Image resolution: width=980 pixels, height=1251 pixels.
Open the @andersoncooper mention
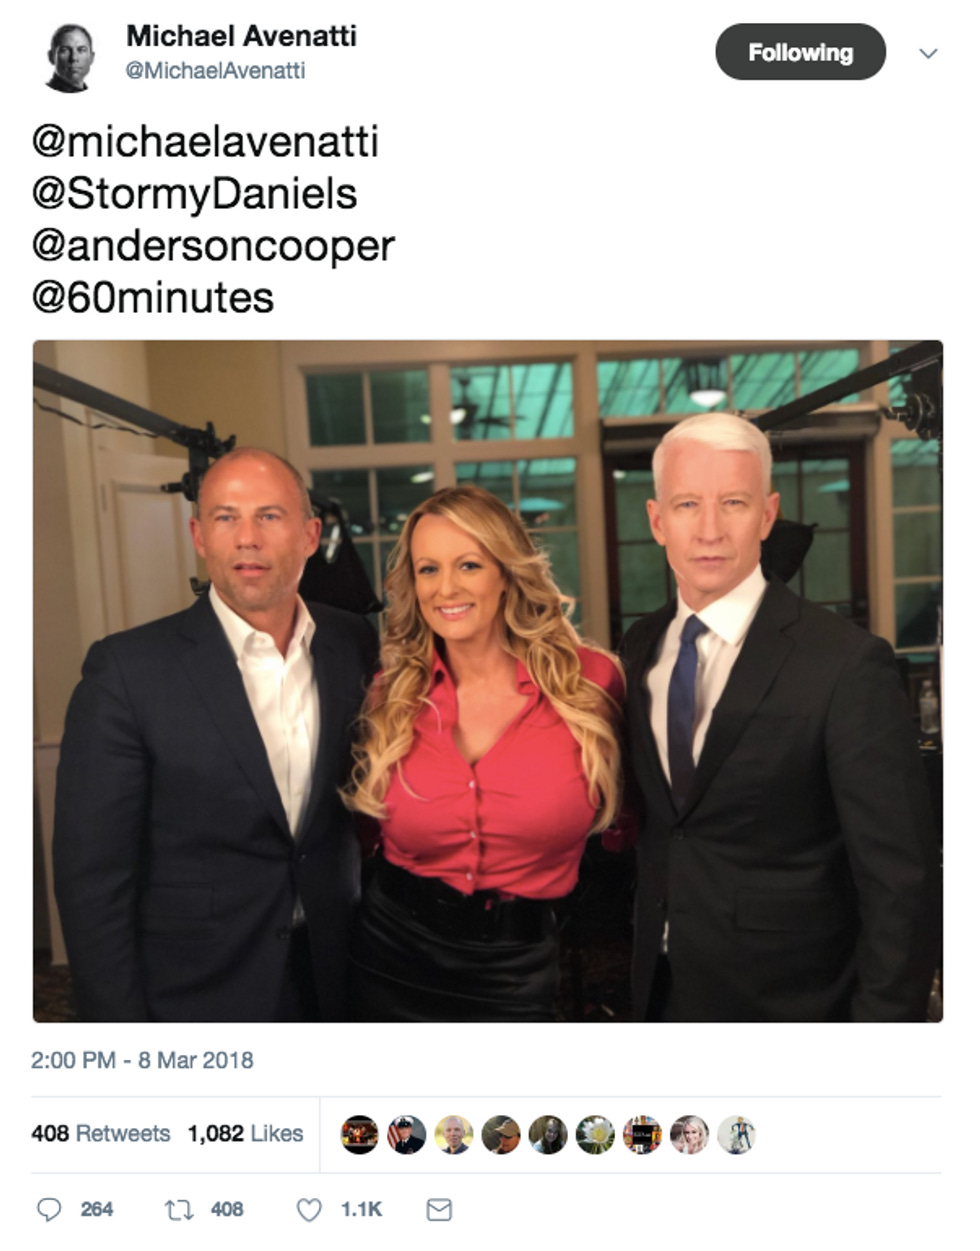coord(213,245)
